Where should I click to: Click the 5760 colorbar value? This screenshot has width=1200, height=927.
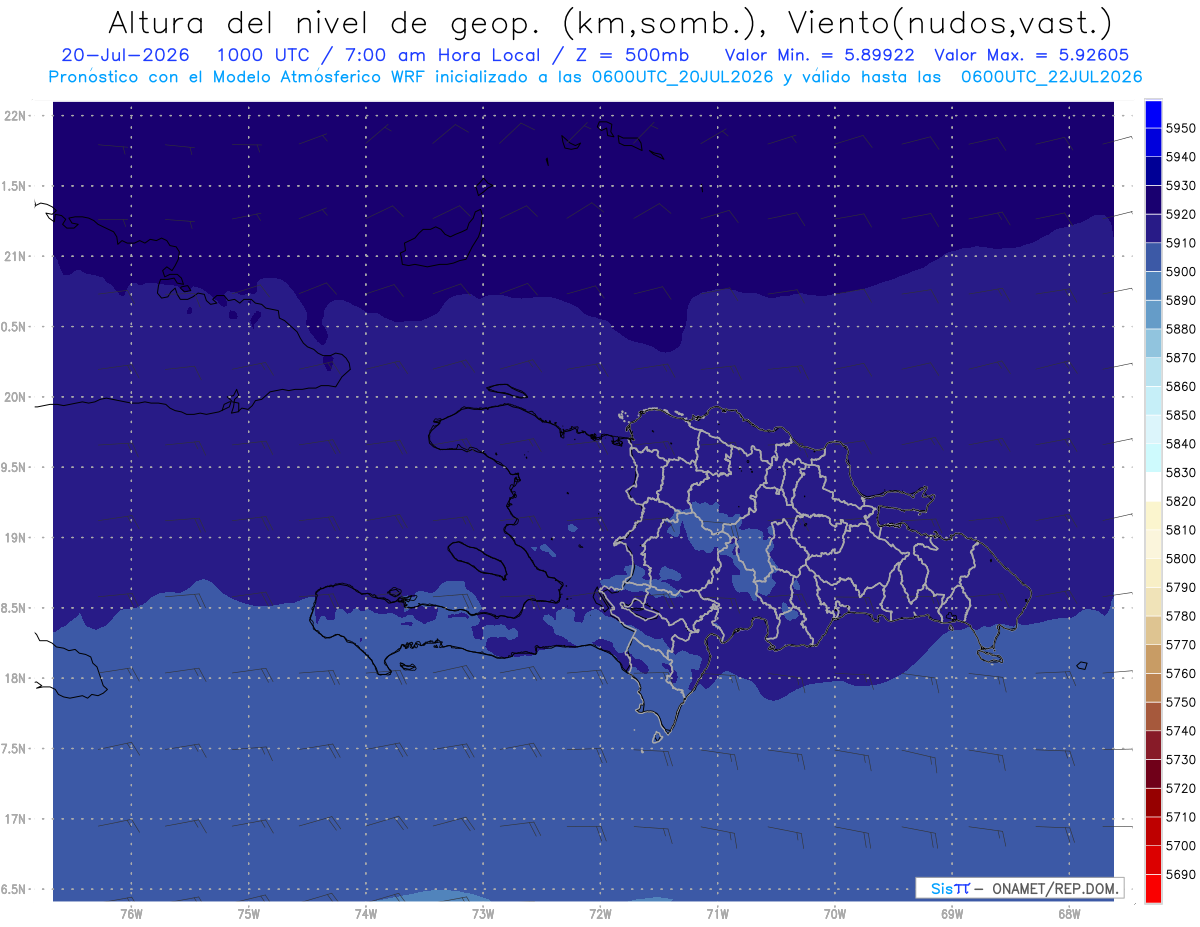click(x=1180, y=674)
